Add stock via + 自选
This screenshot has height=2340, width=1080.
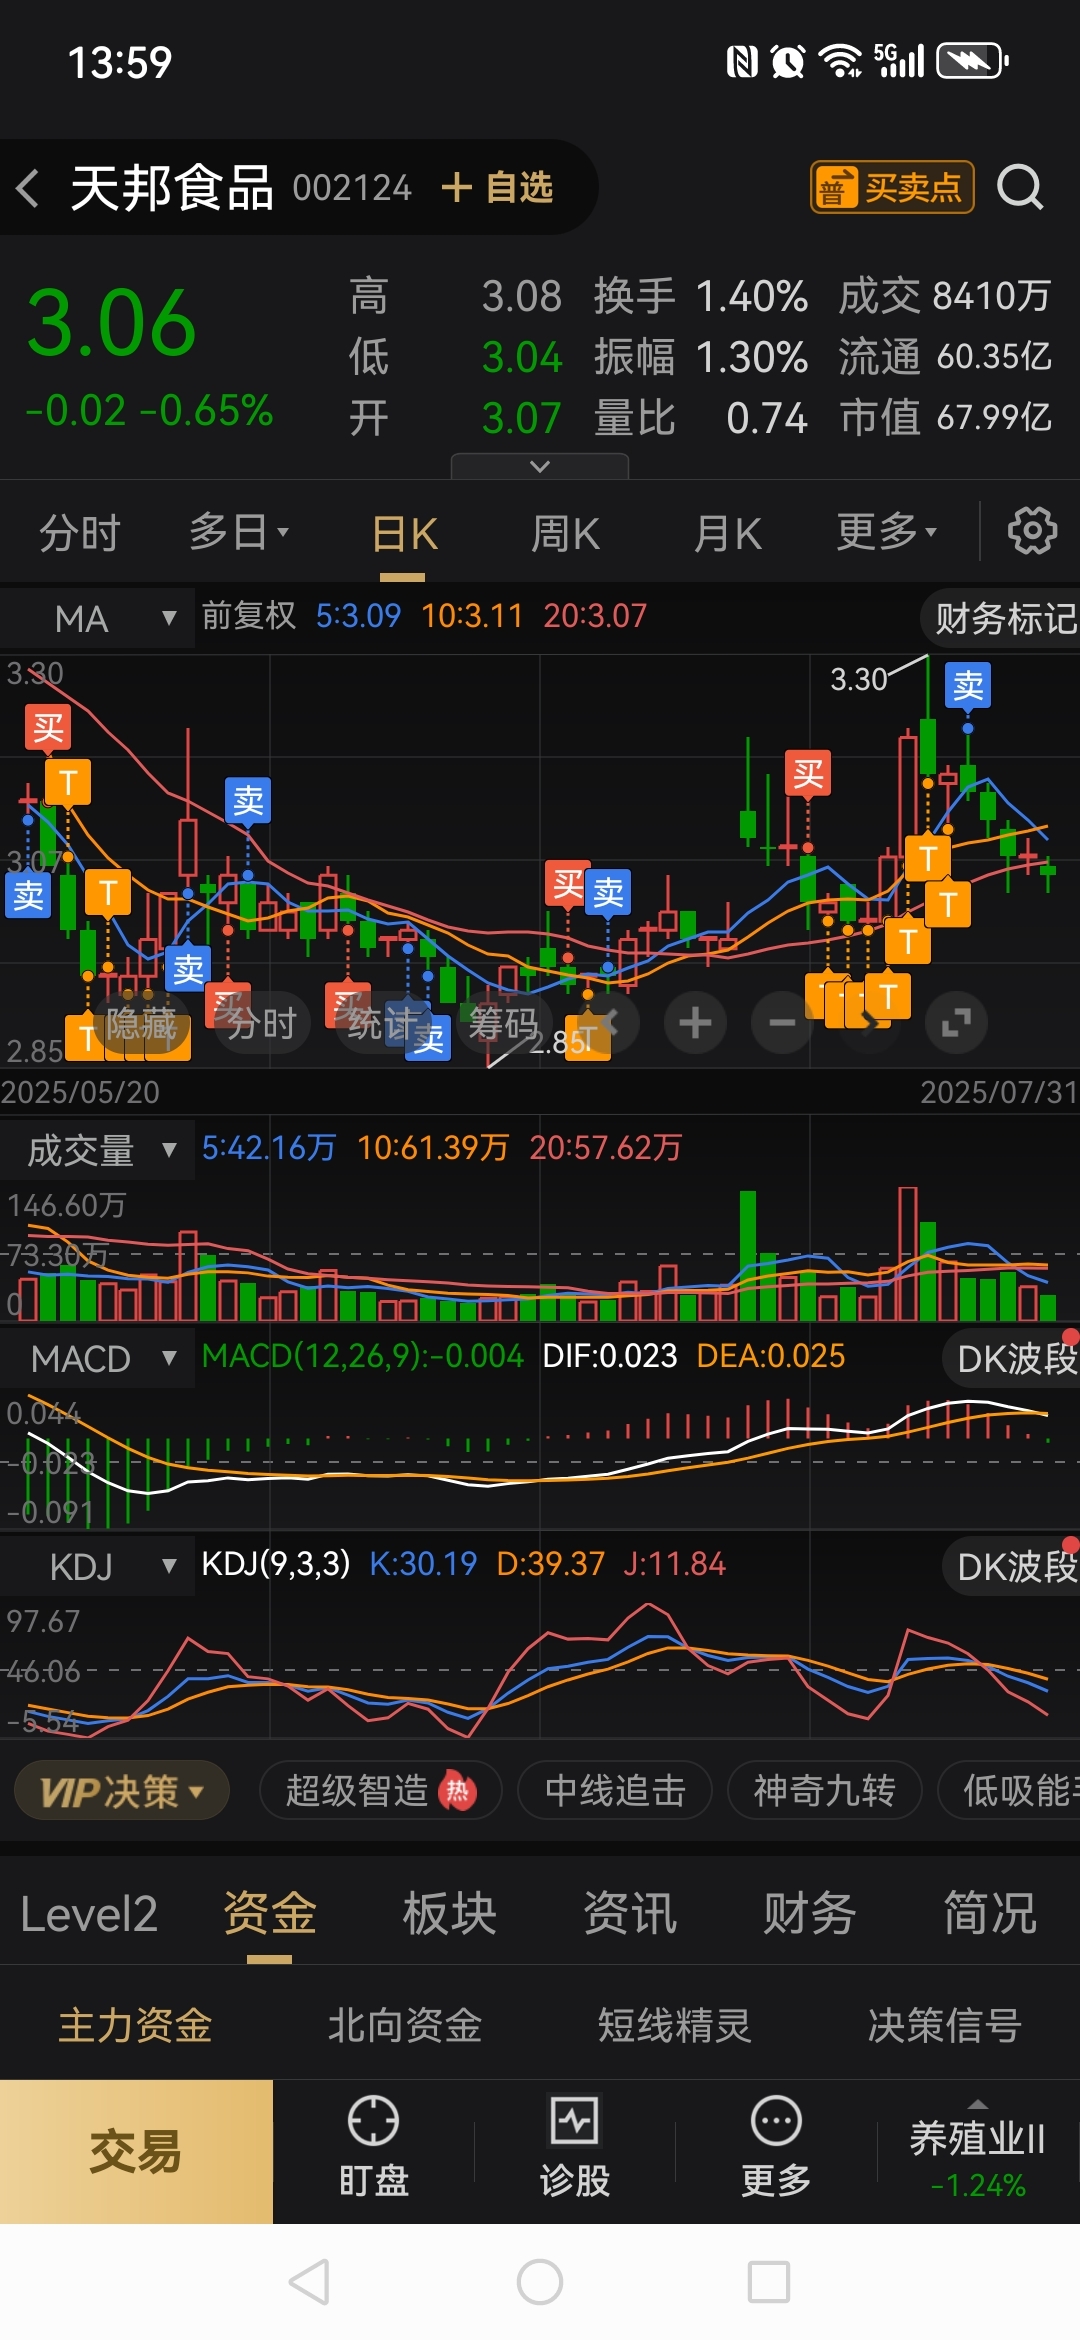(497, 187)
